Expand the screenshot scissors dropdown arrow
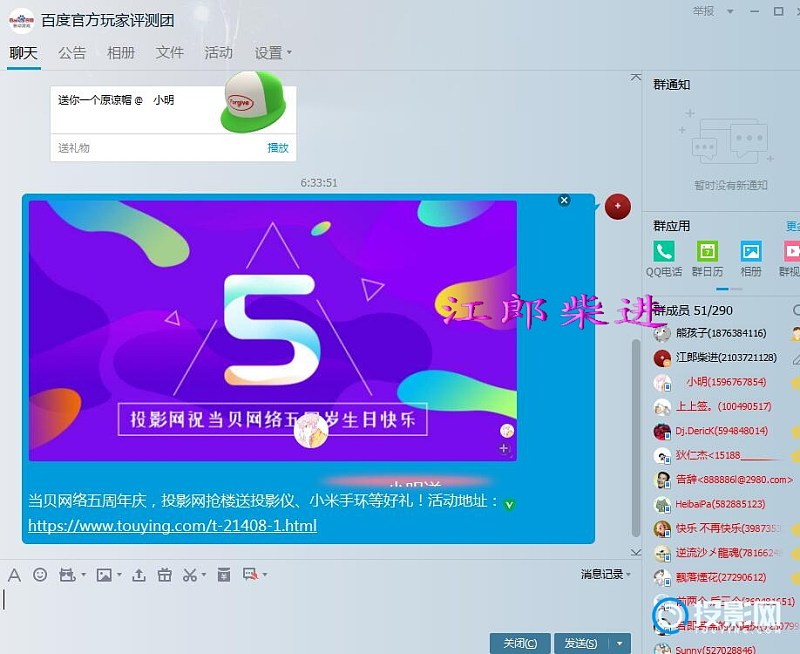The height and width of the screenshot is (654, 800). [204, 575]
